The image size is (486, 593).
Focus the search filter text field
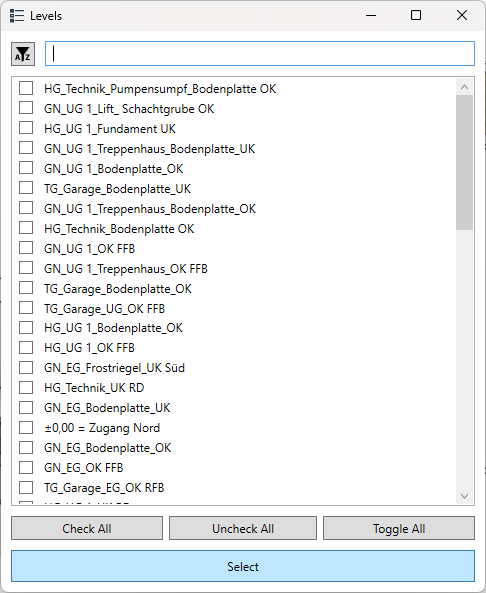click(260, 54)
